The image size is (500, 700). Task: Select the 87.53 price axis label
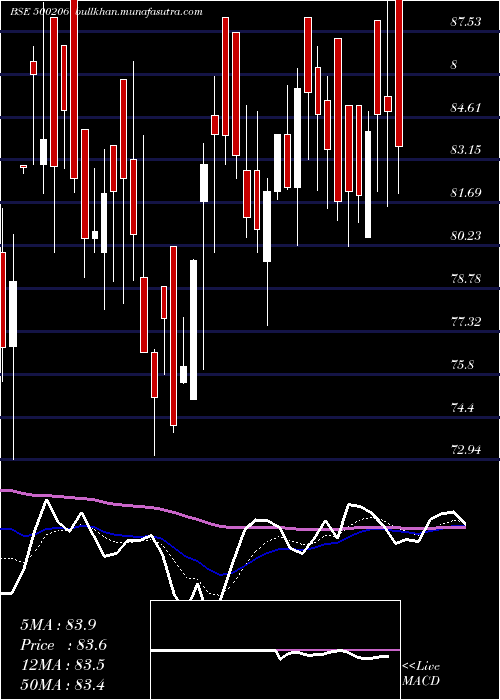[466, 21]
